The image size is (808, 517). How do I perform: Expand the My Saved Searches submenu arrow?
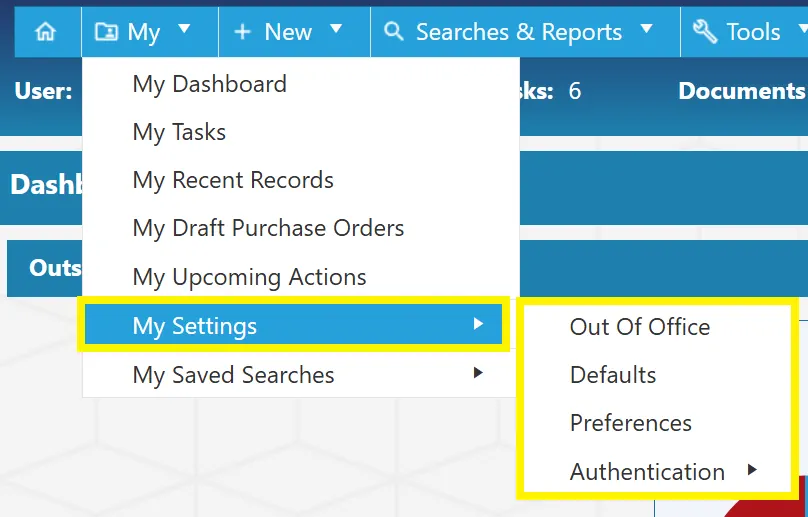(x=478, y=372)
